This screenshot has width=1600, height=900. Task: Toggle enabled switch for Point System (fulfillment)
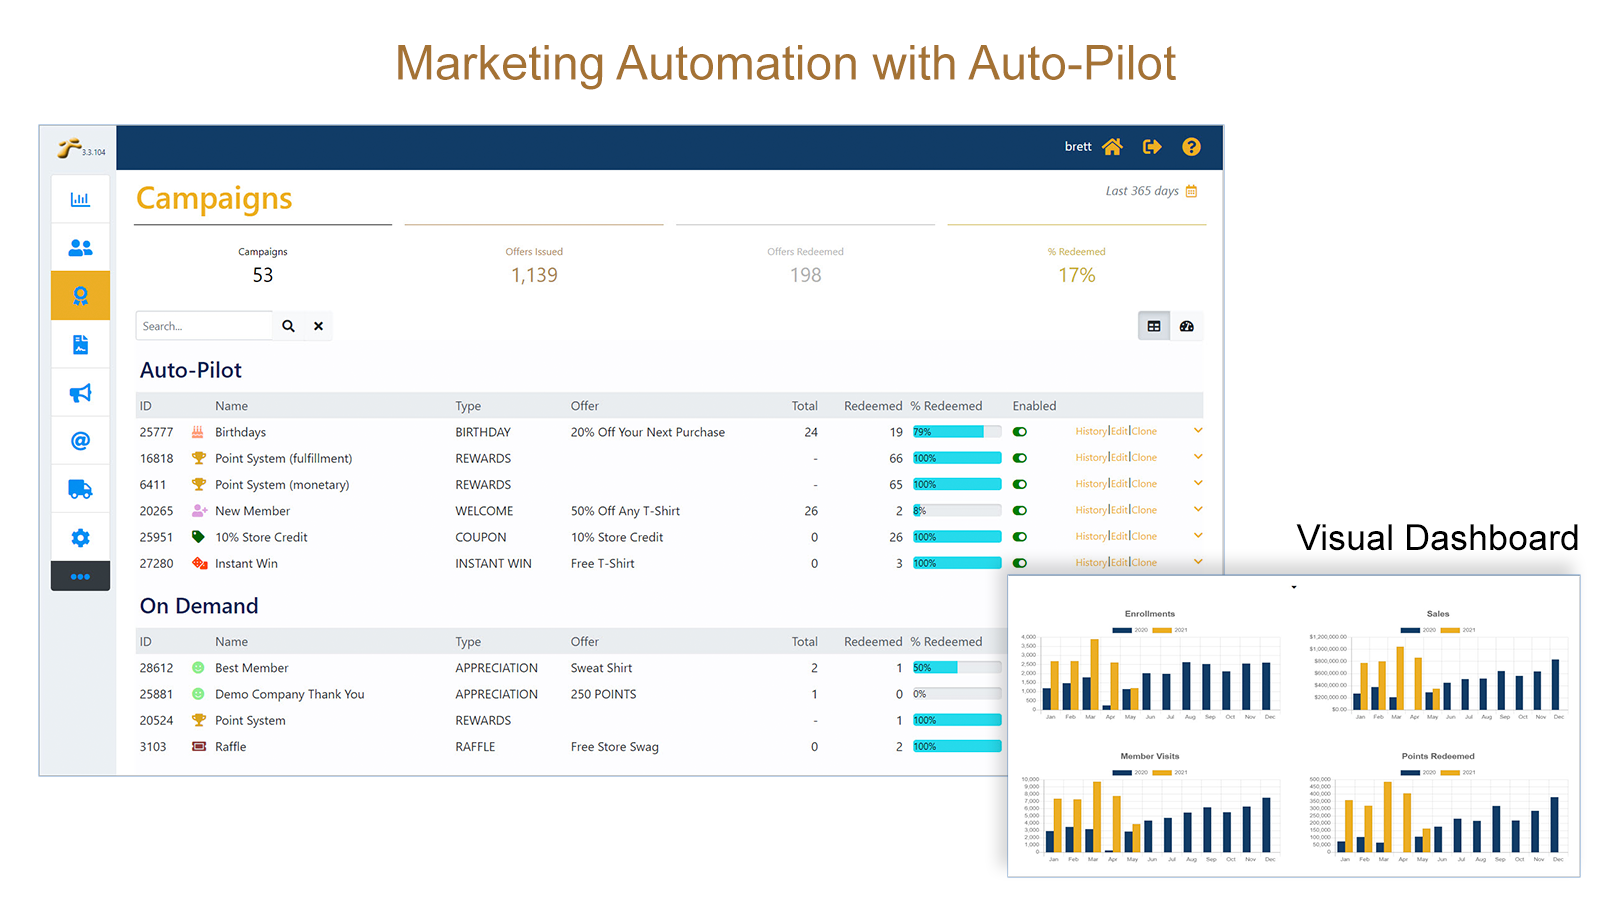pyautogui.click(x=1020, y=458)
